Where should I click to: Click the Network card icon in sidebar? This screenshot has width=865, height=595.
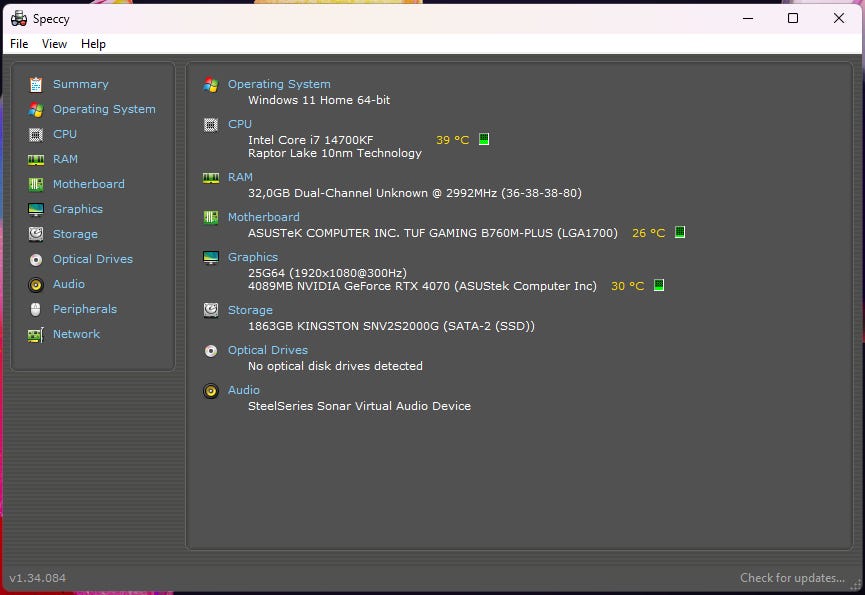[x=36, y=335]
